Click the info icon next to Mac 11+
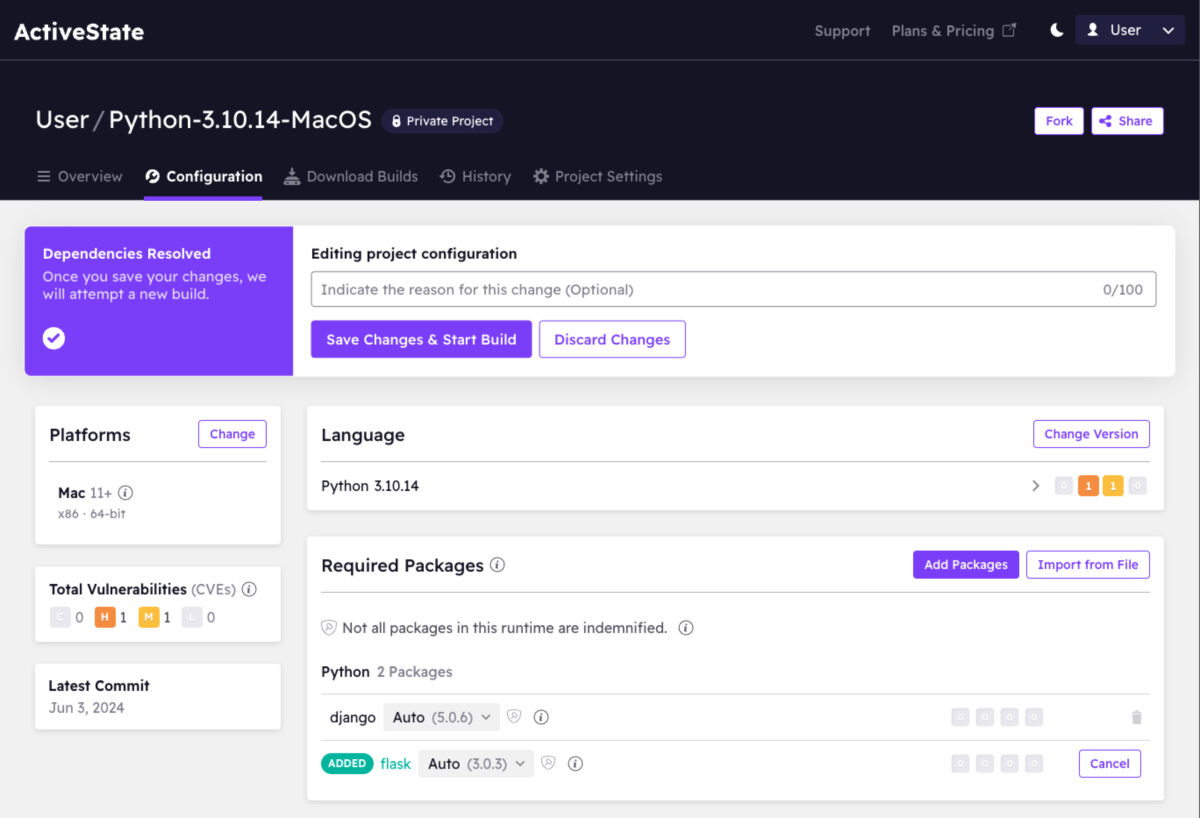Image resolution: width=1200 pixels, height=818 pixels. tap(125, 493)
